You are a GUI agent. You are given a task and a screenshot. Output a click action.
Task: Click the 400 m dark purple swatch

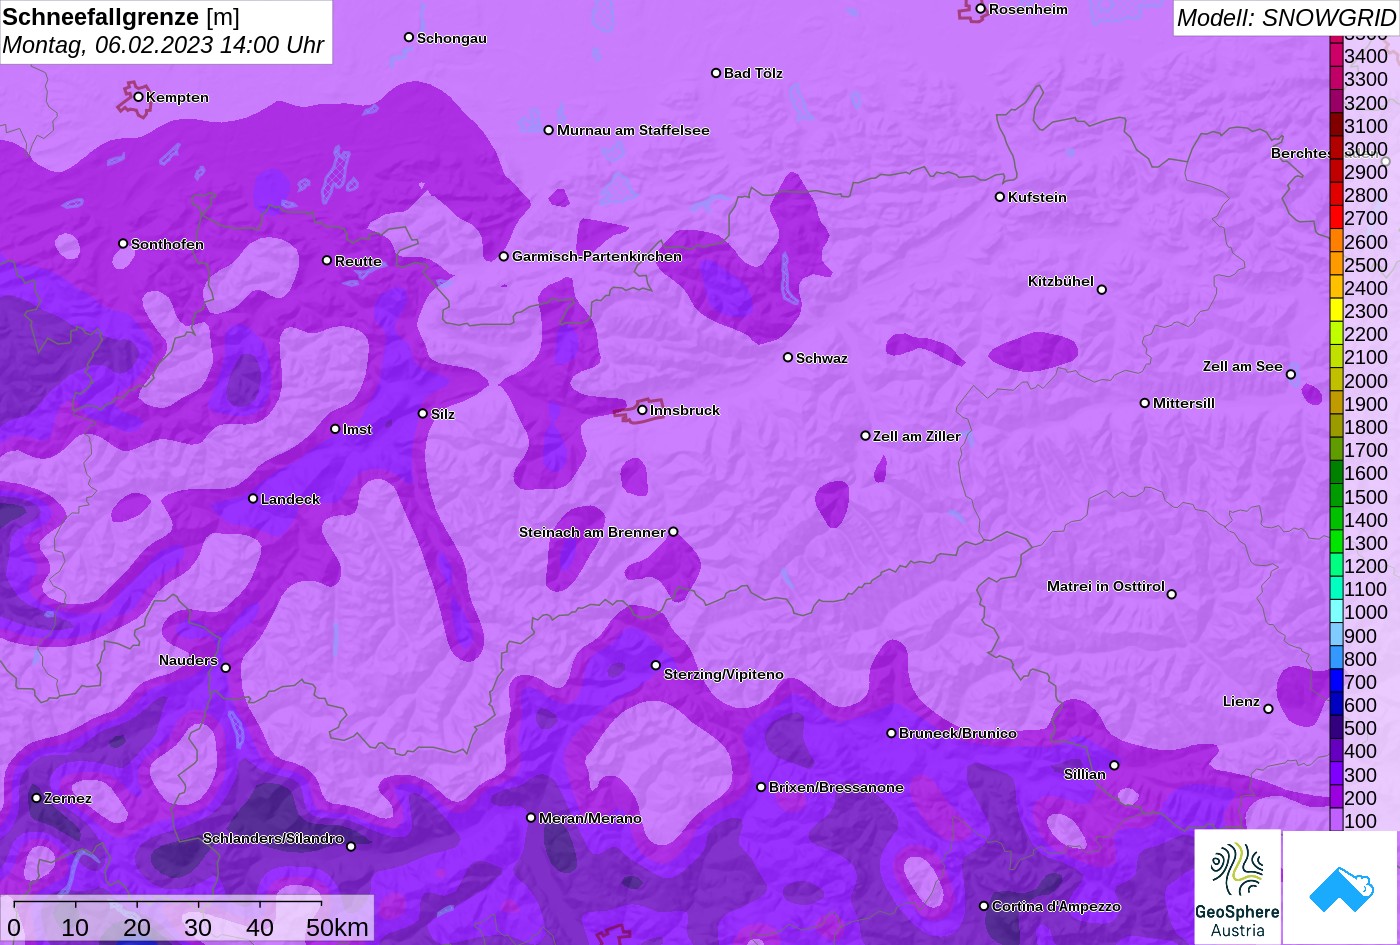(x=1335, y=751)
